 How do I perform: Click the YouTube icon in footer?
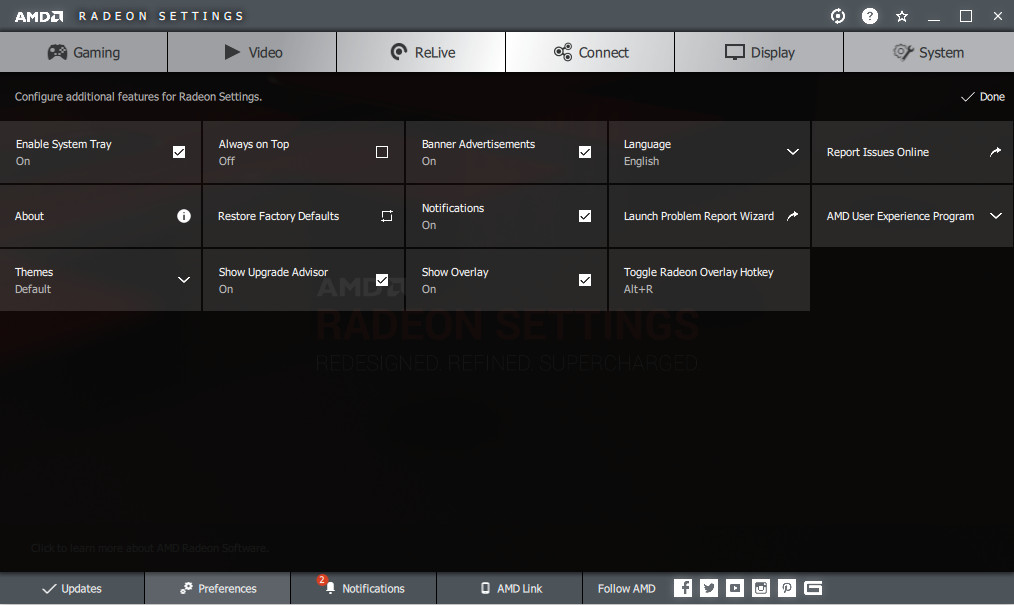tap(735, 588)
